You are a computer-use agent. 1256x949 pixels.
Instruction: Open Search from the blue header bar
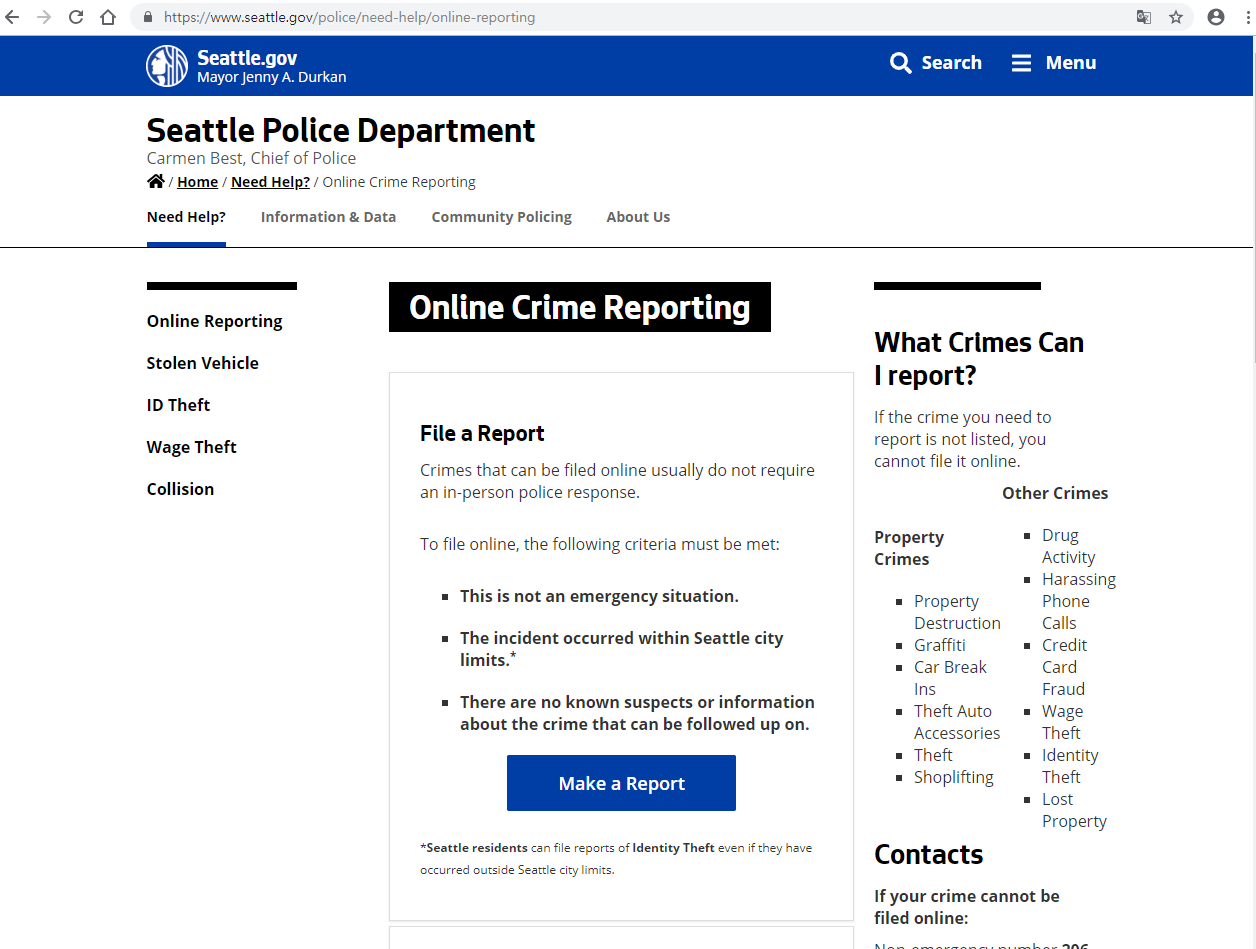click(936, 63)
